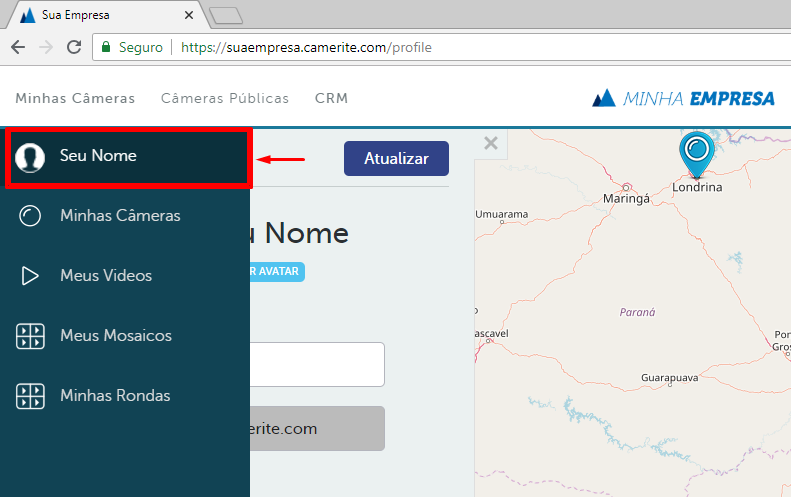
Task: Open the Câmeras Públicas menu item
Action: click(225, 98)
